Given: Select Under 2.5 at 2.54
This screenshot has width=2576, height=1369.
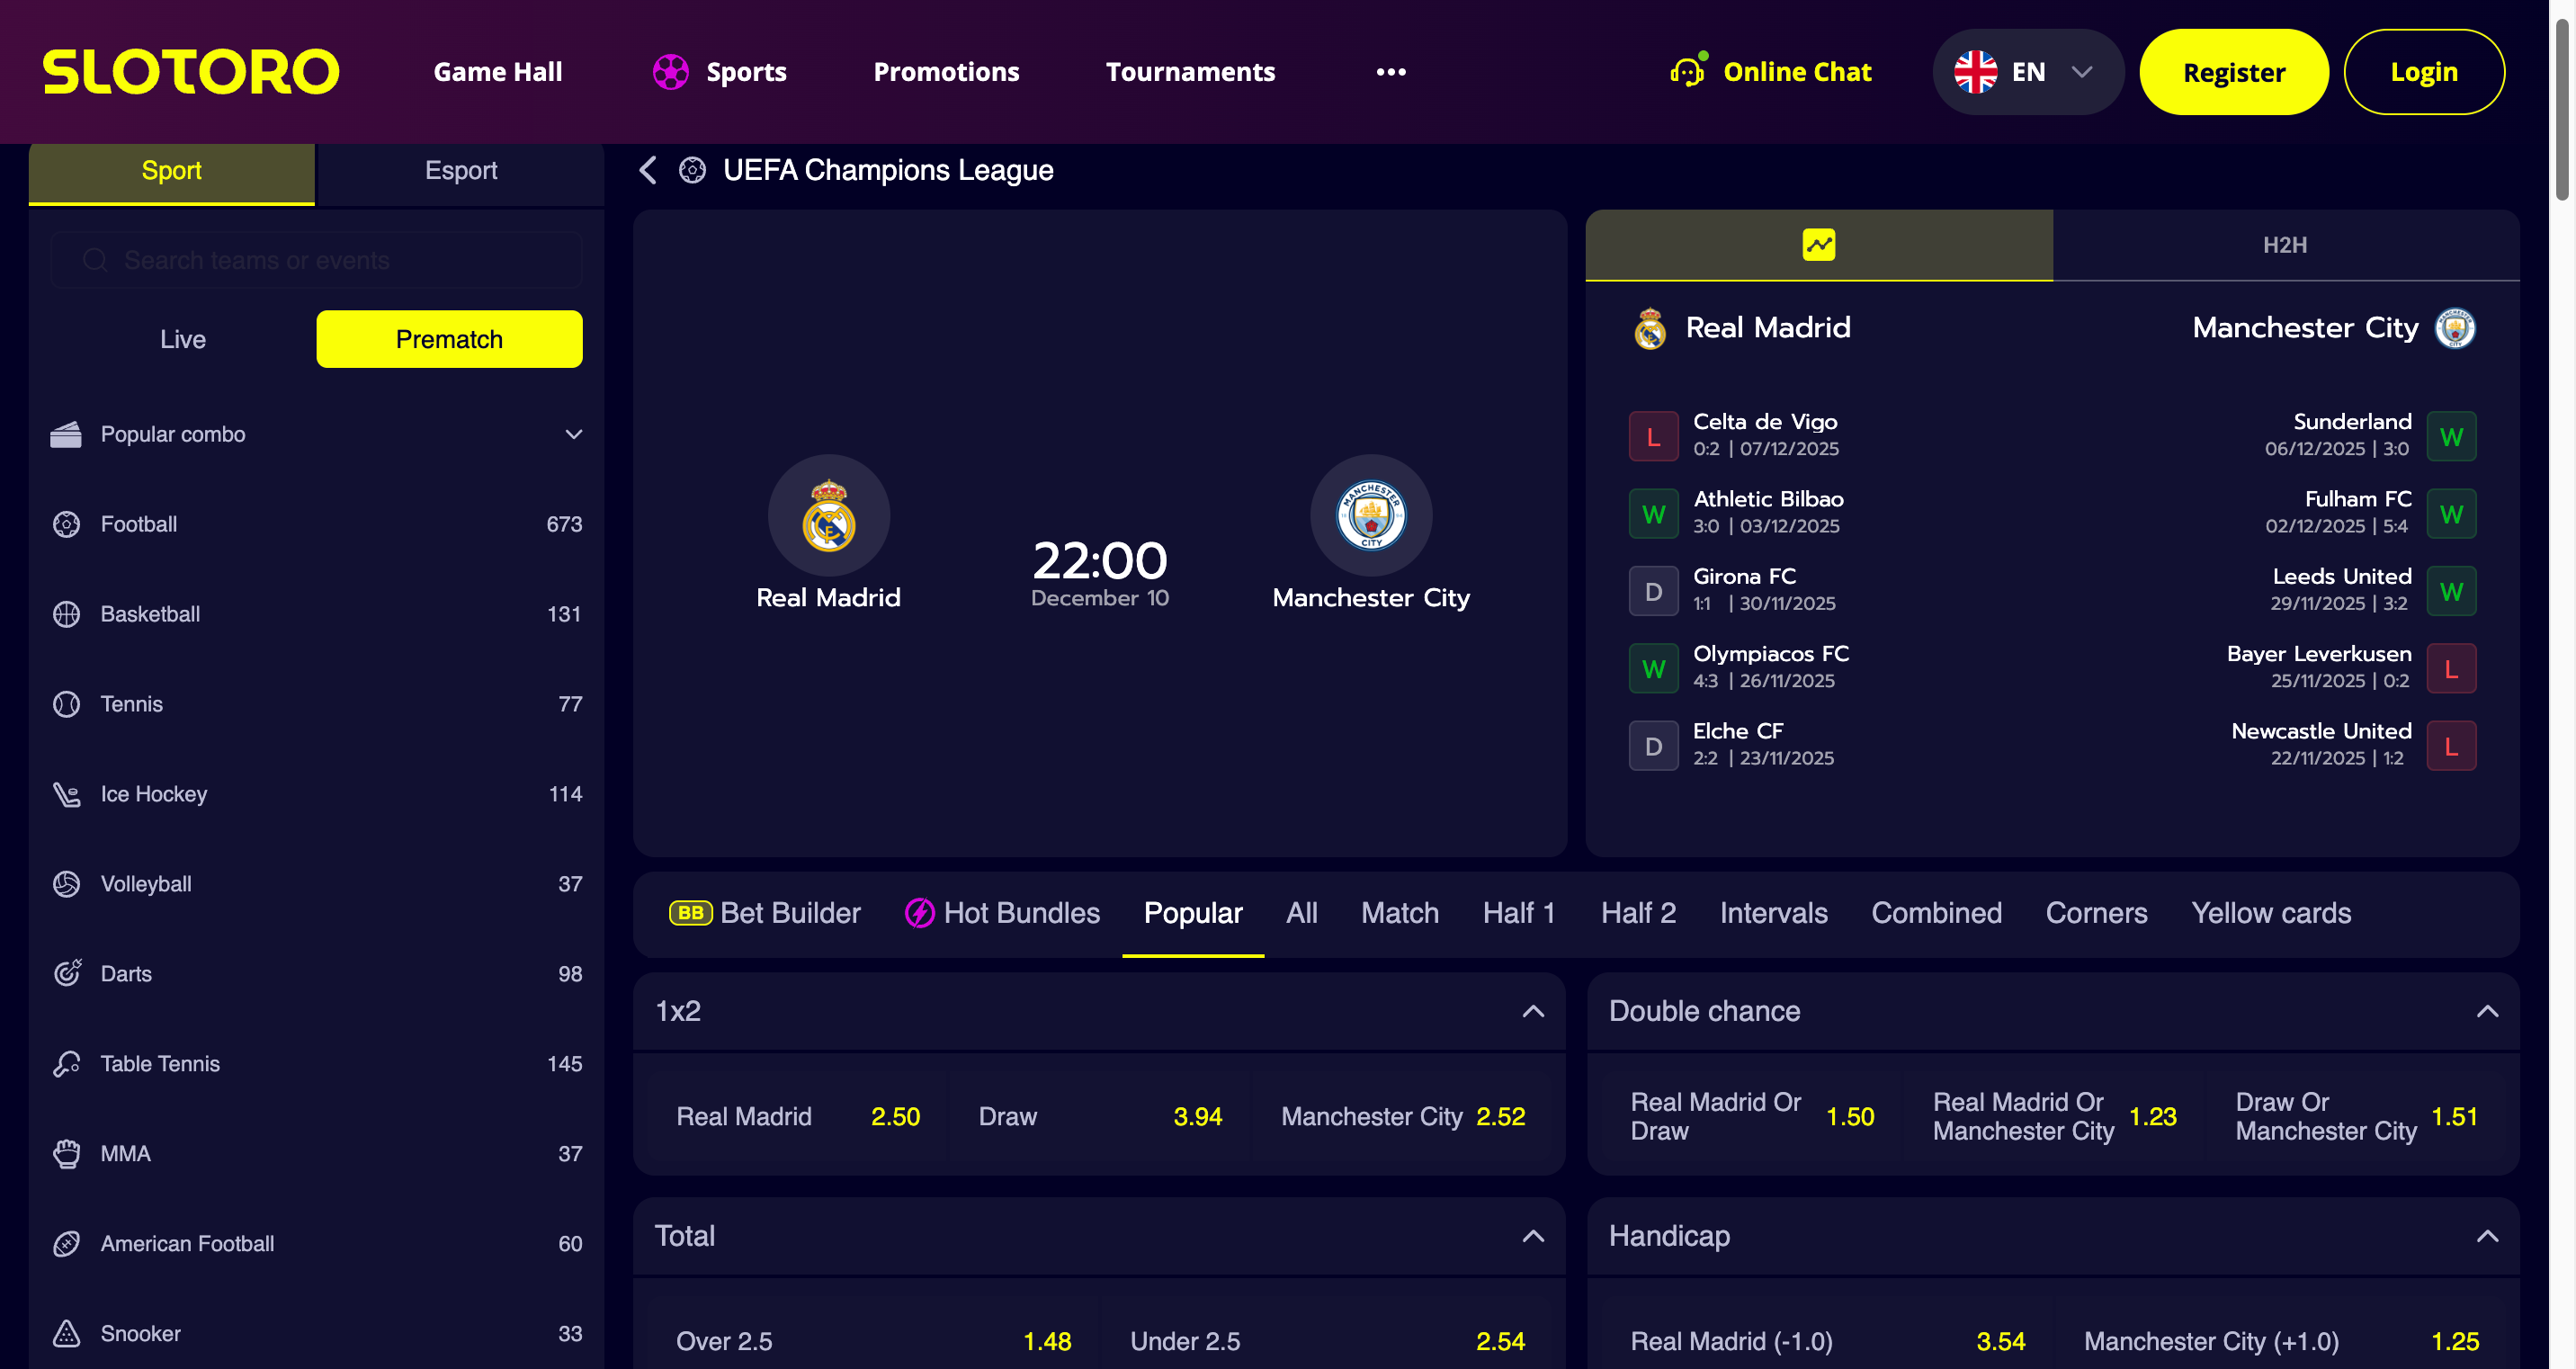Looking at the screenshot, I should [x=1327, y=1341].
